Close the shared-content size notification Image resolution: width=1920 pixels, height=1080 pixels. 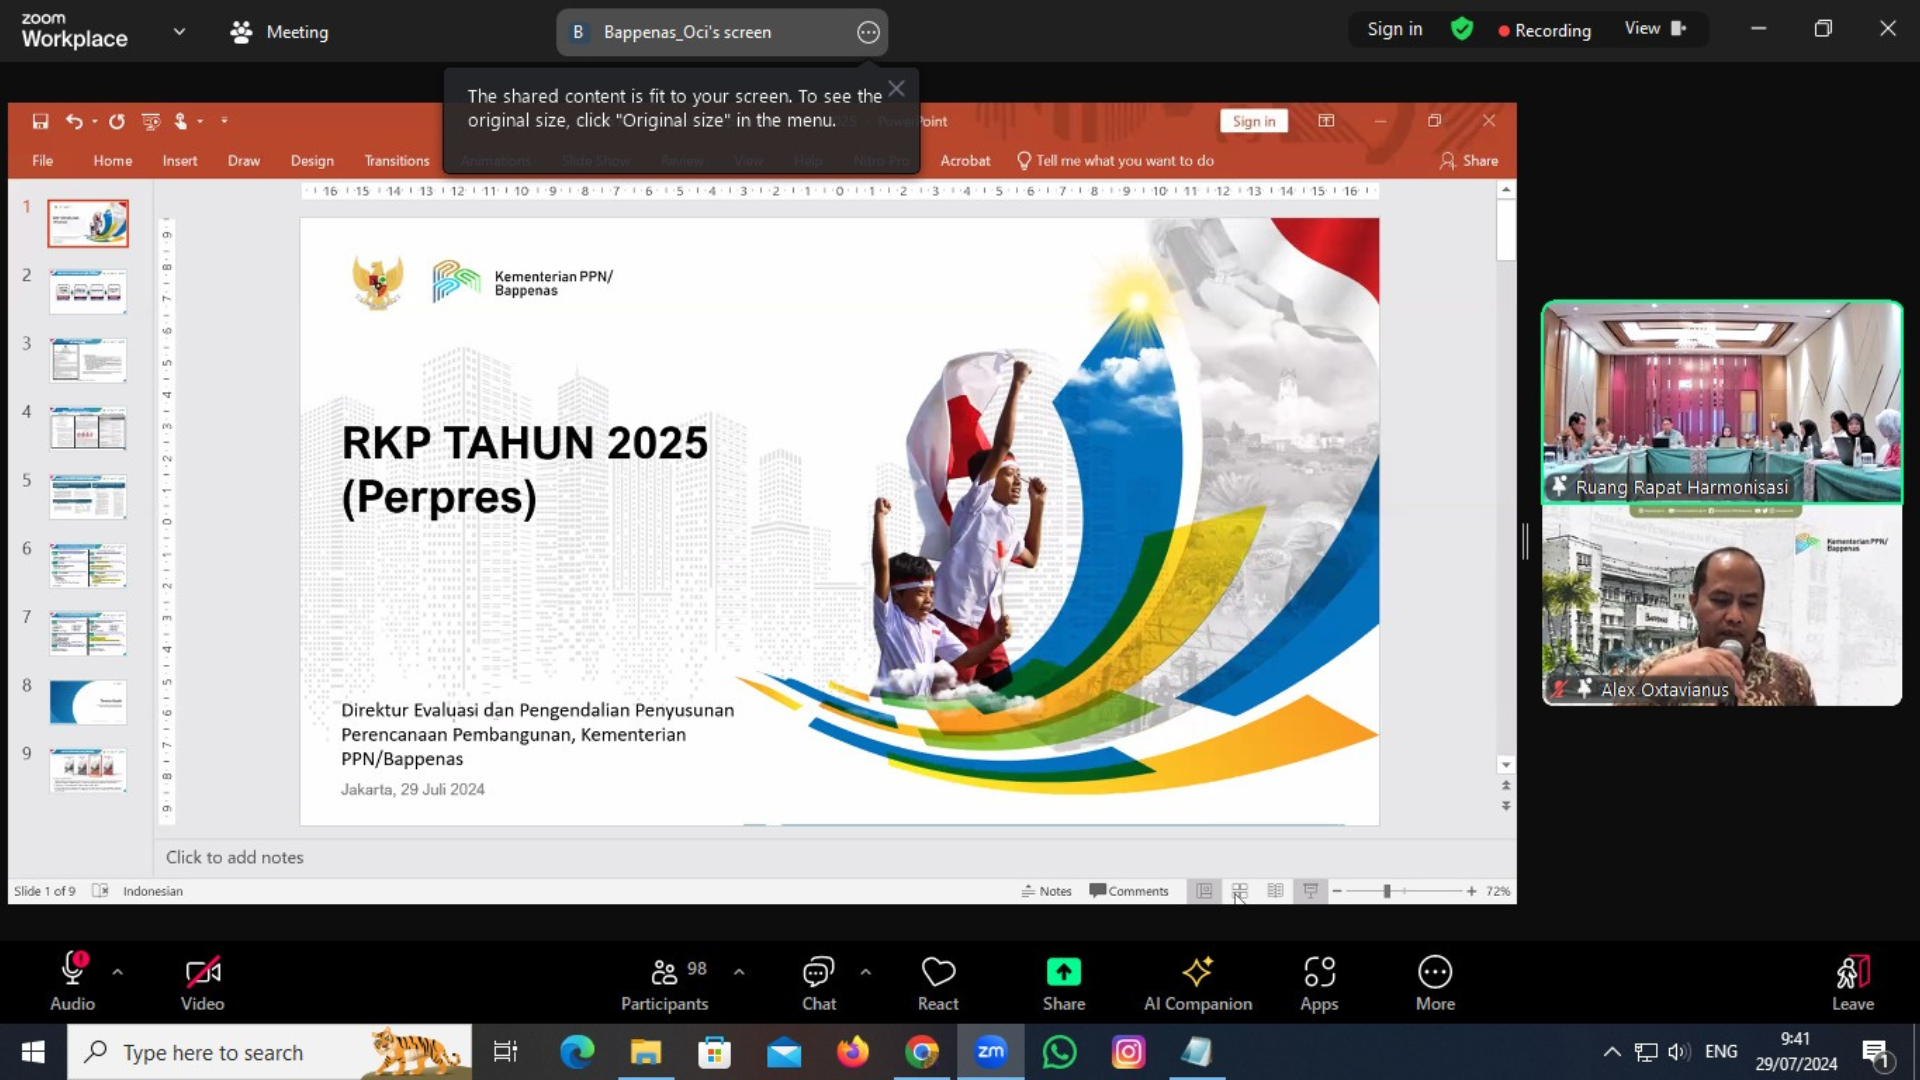(897, 89)
